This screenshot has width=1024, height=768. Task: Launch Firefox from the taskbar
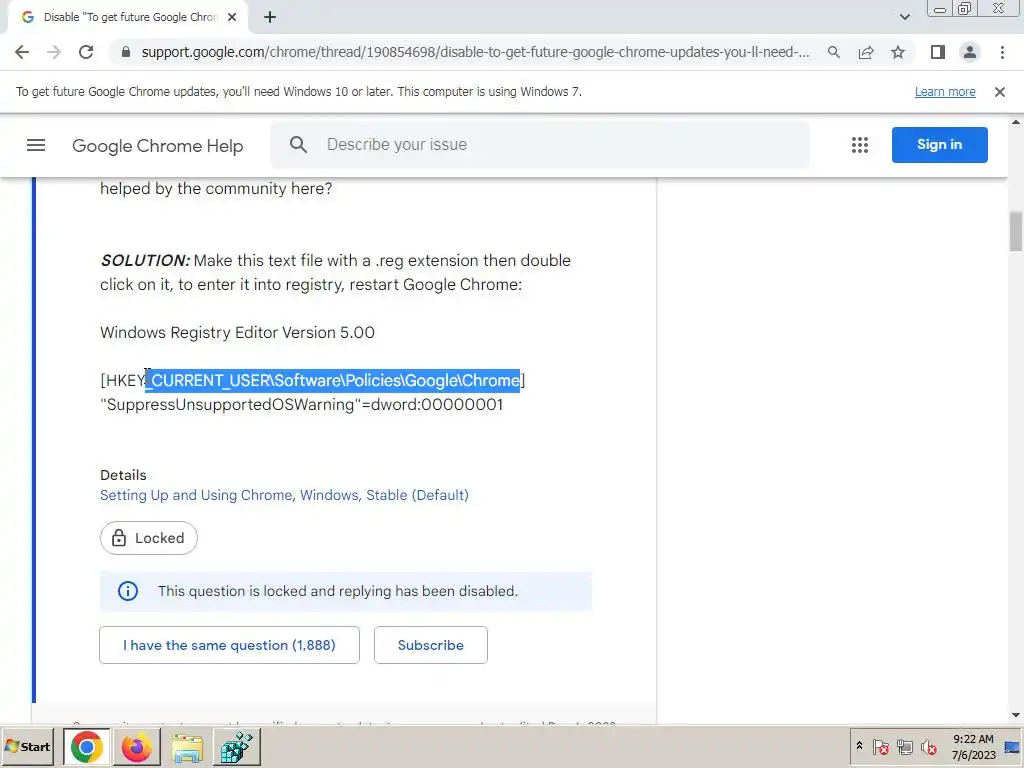pyautogui.click(x=136, y=746)
